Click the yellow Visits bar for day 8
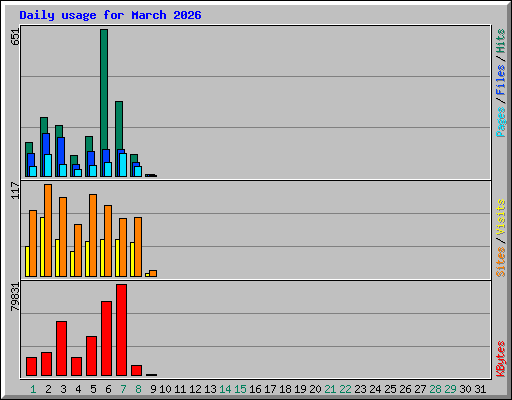Viewport: 512px width, 400px height. (132, 259)
